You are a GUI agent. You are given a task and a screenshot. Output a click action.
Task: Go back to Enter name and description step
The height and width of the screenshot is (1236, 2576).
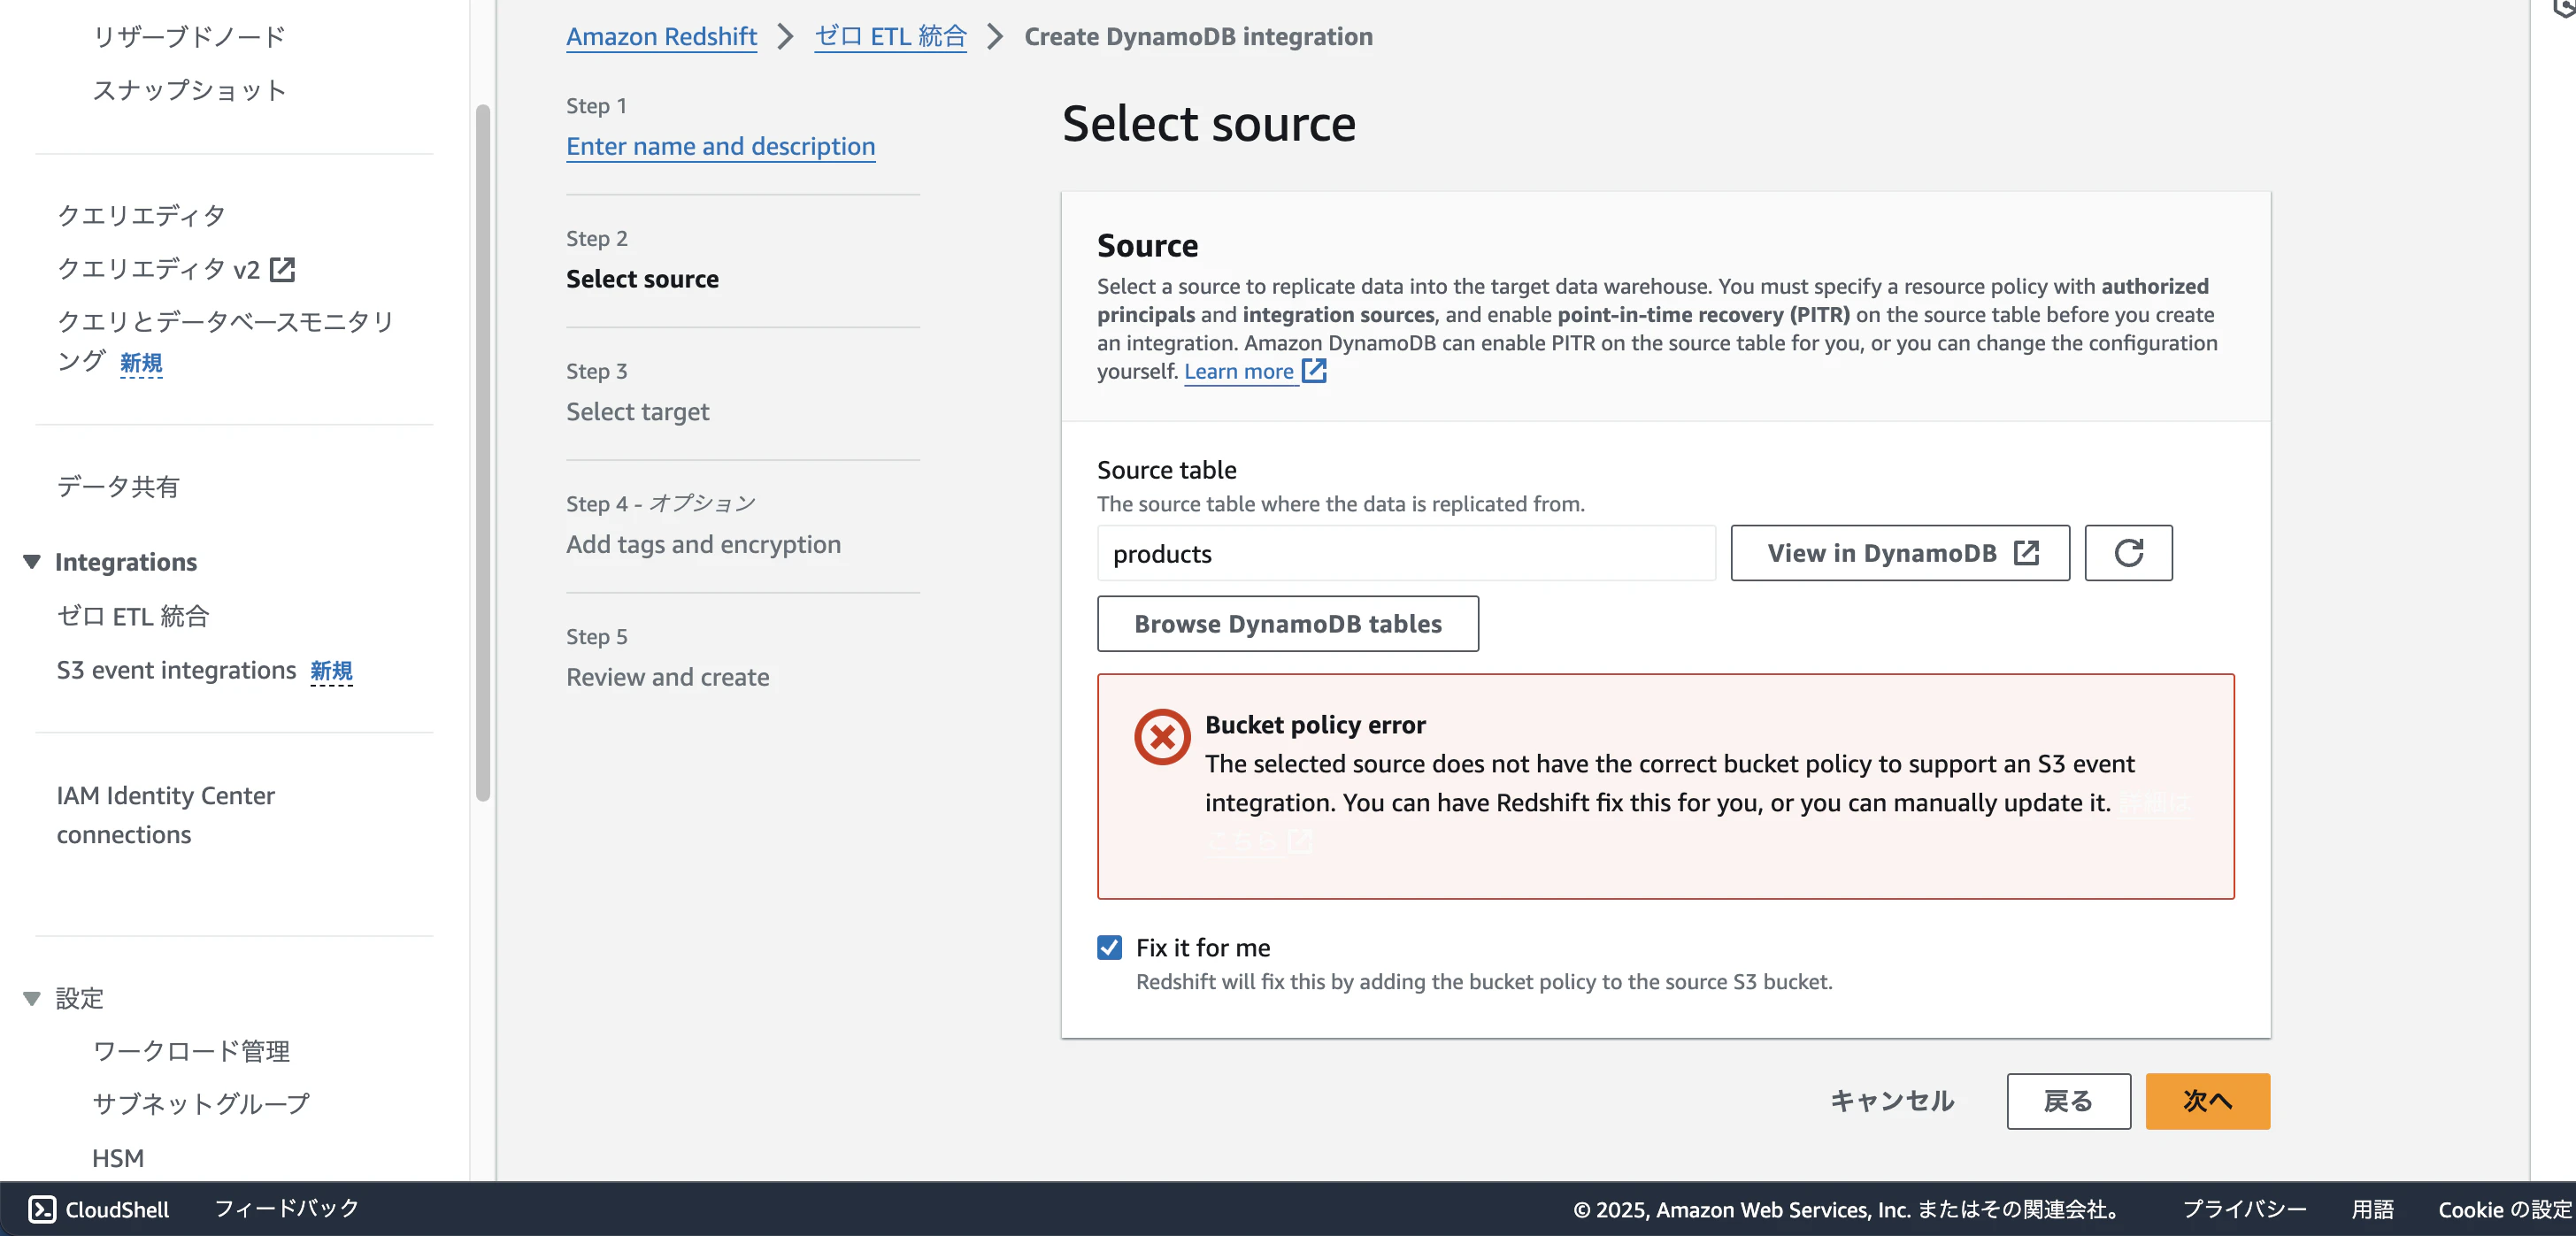click(720, 146)
